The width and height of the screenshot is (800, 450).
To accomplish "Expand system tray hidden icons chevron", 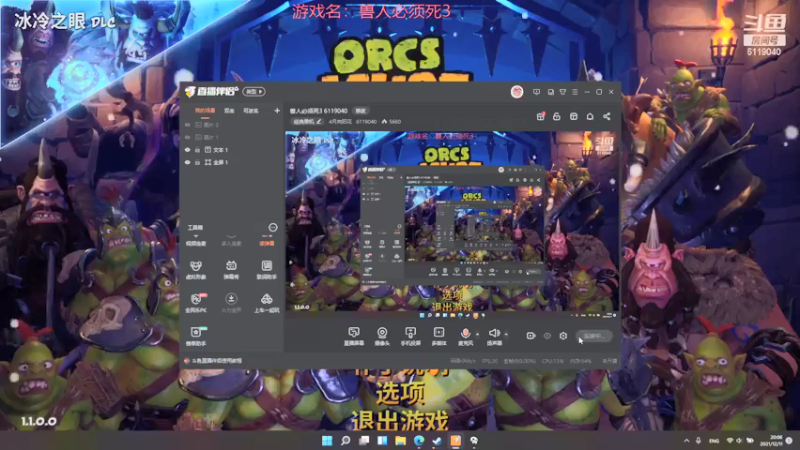I will 686,440.
